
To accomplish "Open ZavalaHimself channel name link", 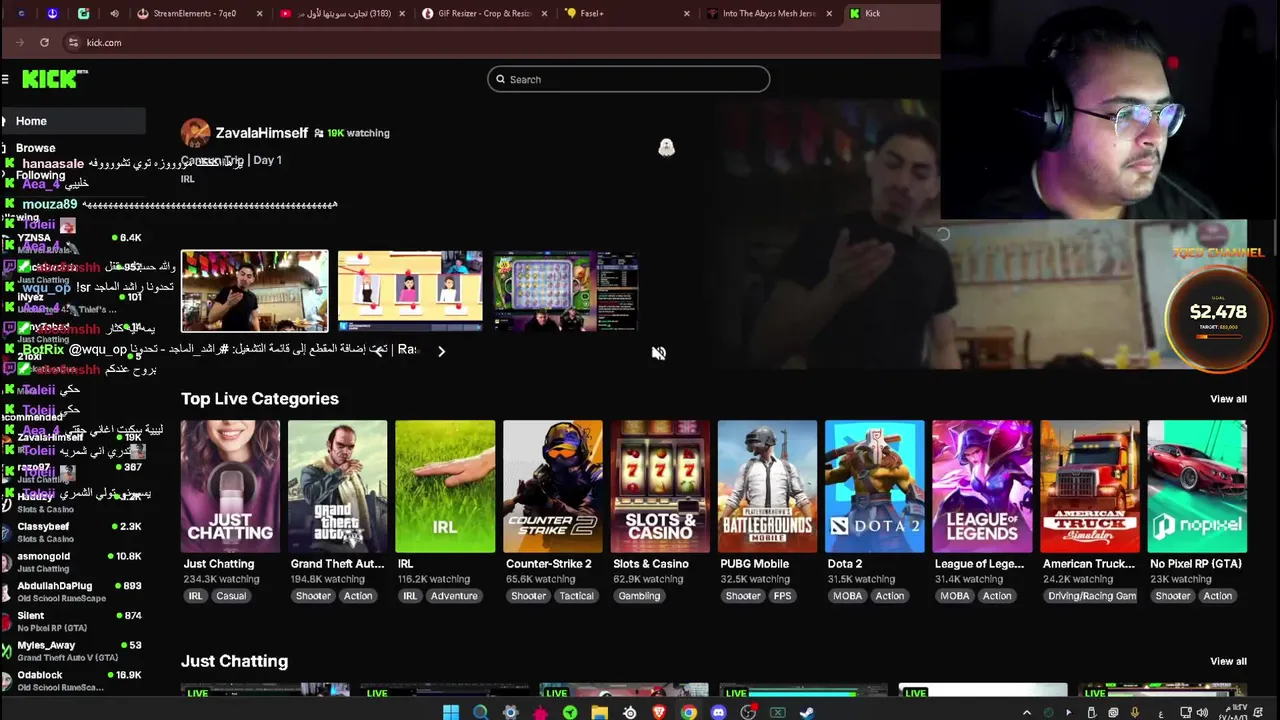I will click(261, 133).
